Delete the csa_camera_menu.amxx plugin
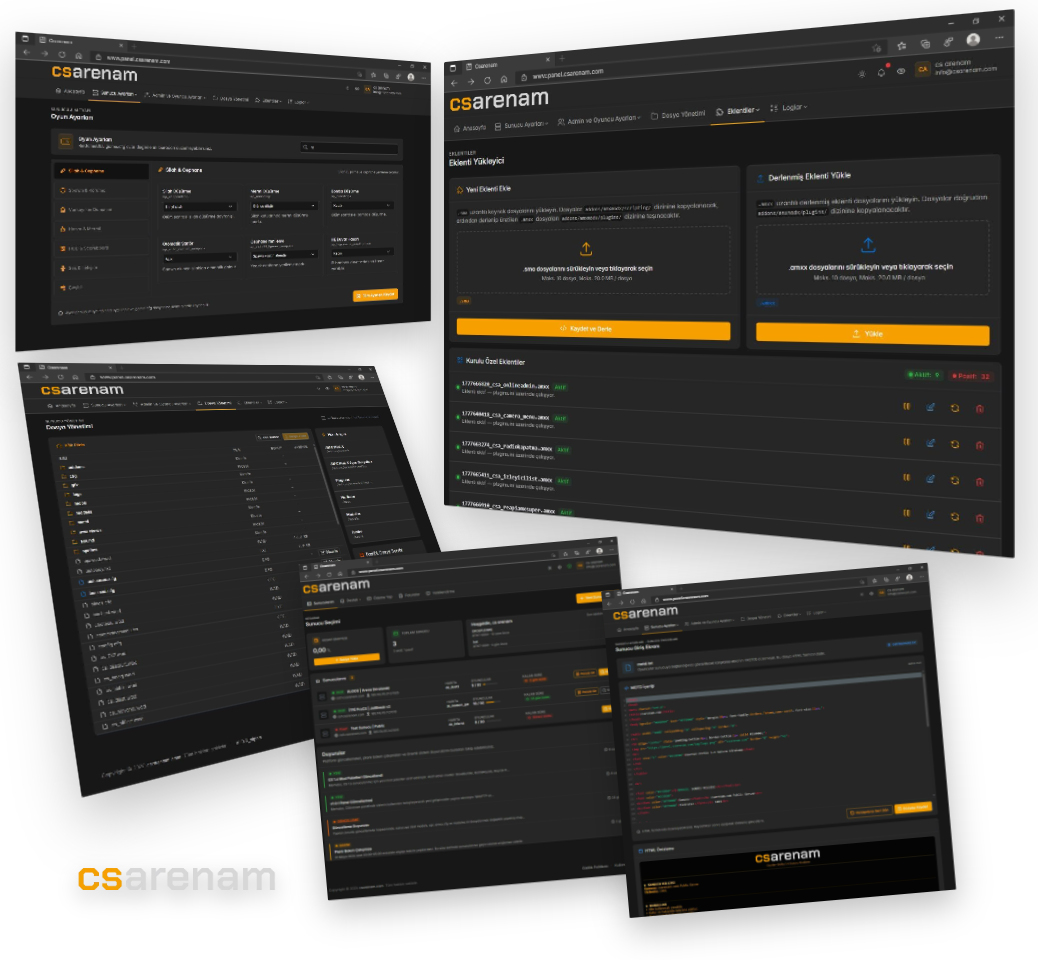Screen dimensions: 1038x960 979,445
